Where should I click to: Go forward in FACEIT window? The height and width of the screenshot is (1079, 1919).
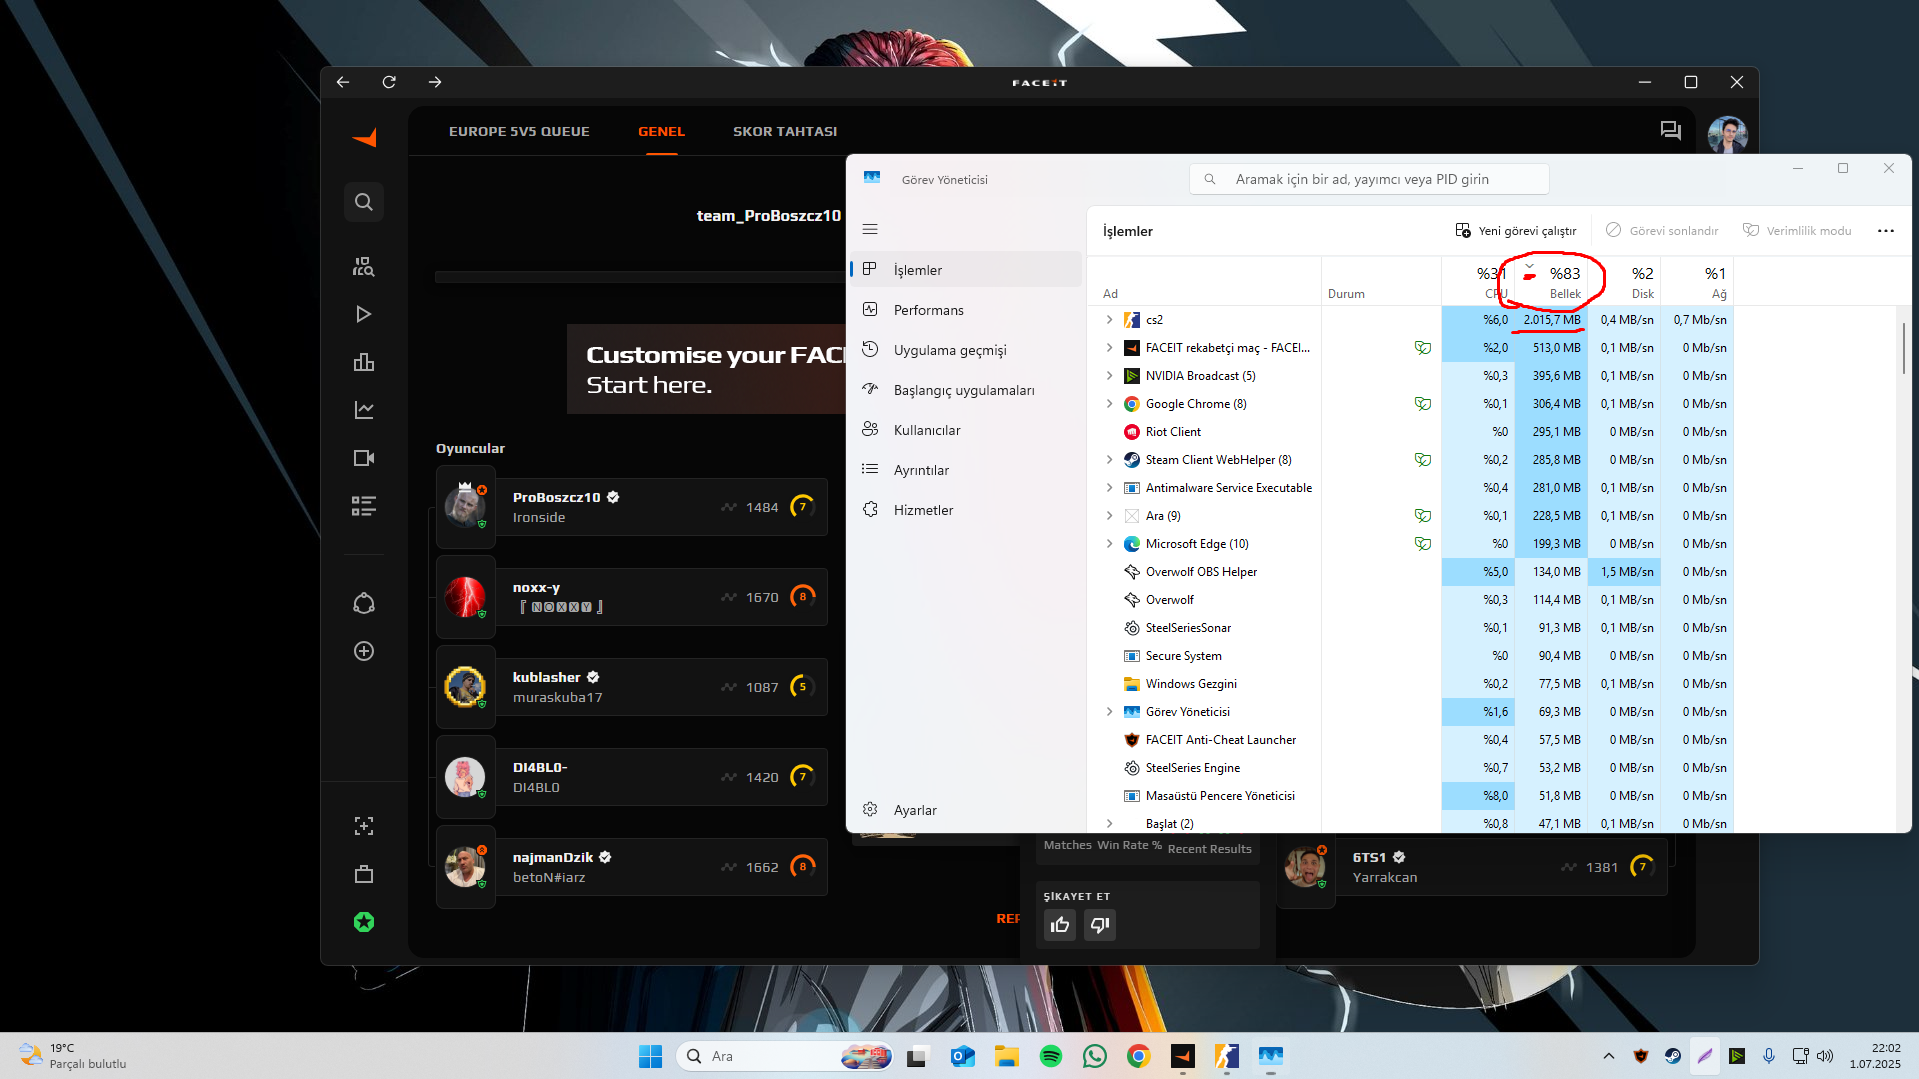point(435,82)
